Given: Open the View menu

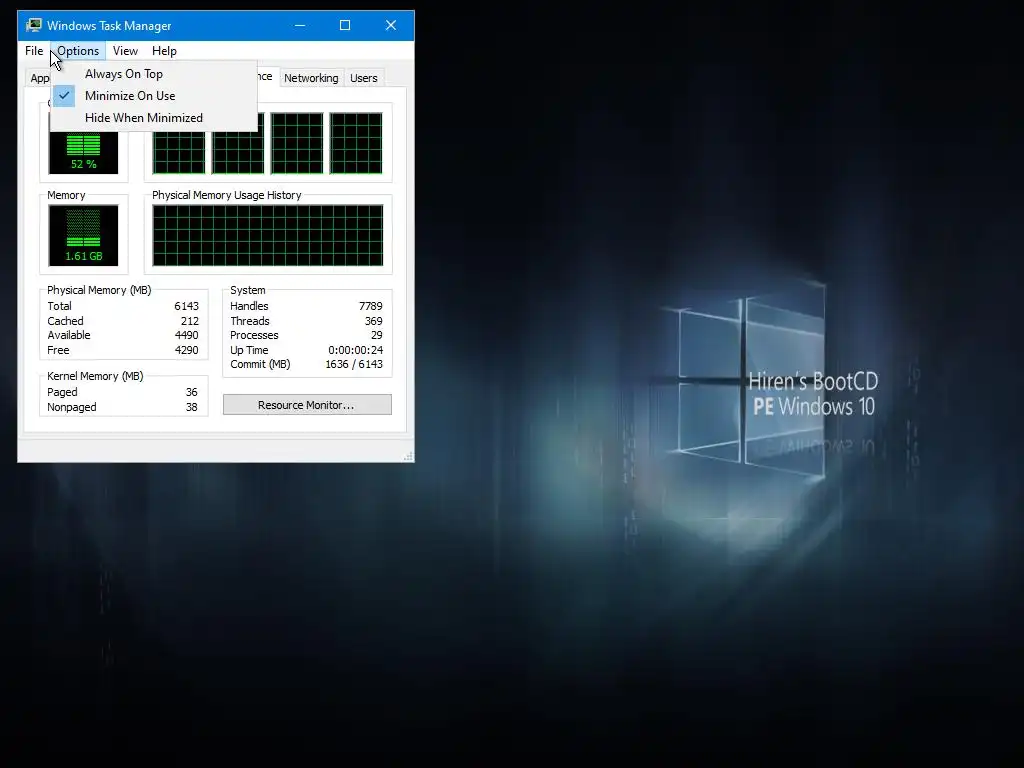Looking at the screenshot, I should 125,51.
